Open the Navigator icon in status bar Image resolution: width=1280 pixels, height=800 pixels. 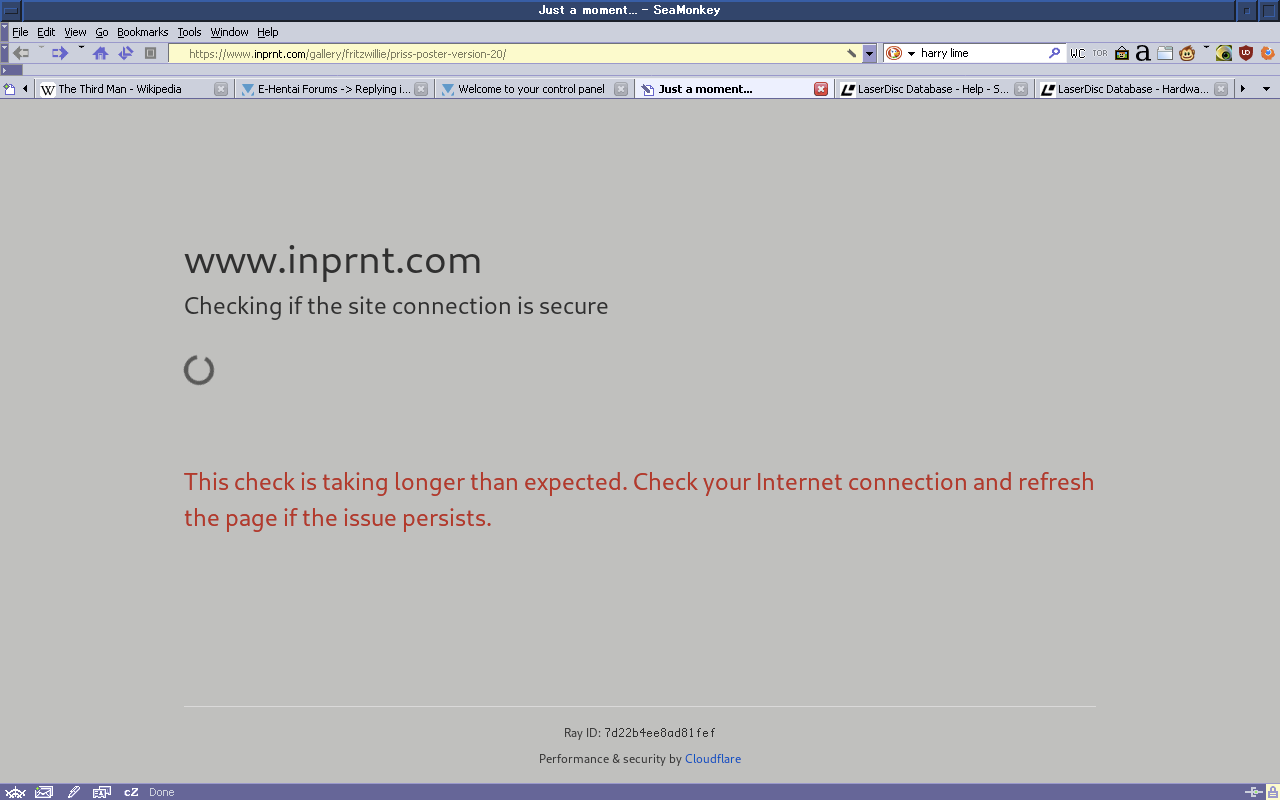tap(14, 792)
